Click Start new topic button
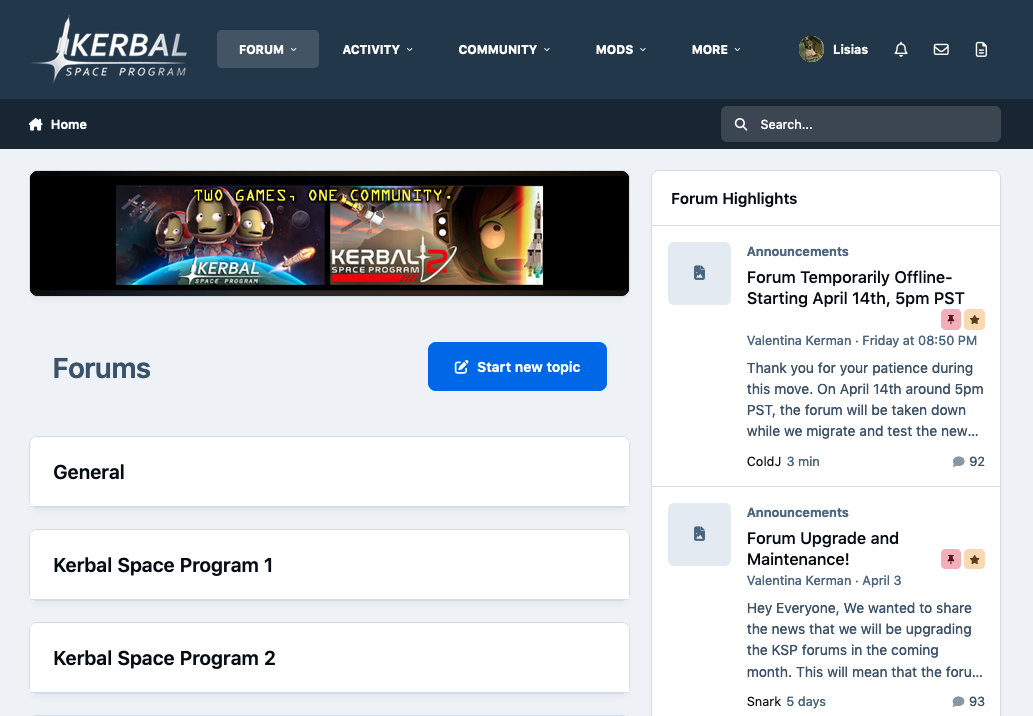1033x716 pixels. tap(517, 366)
